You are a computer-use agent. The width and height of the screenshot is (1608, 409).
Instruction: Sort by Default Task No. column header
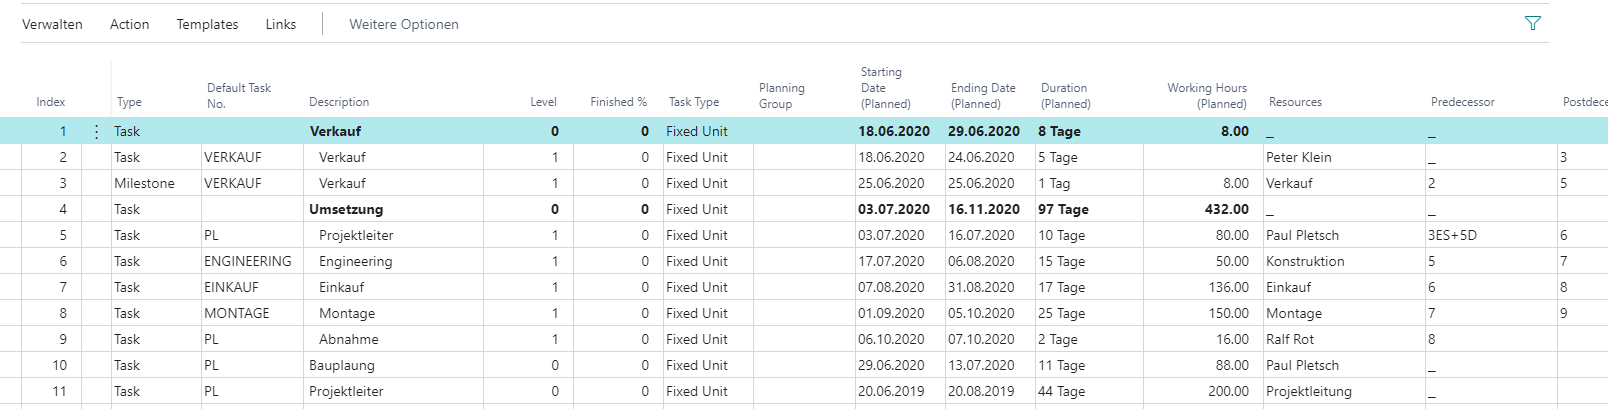[x=239, y=95]
